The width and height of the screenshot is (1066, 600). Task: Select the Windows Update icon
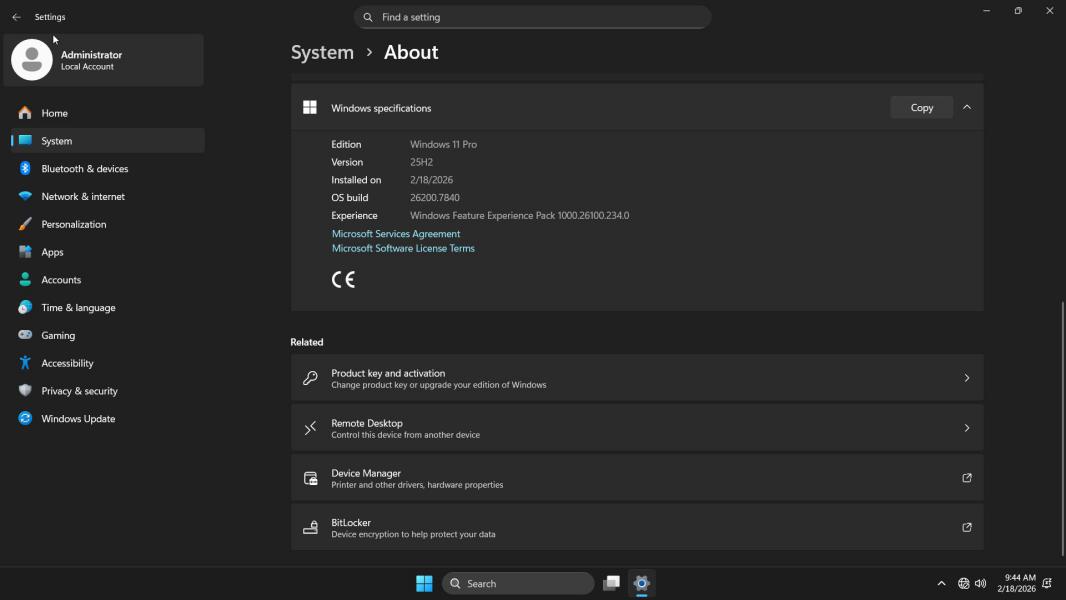[x=25, y=419]
